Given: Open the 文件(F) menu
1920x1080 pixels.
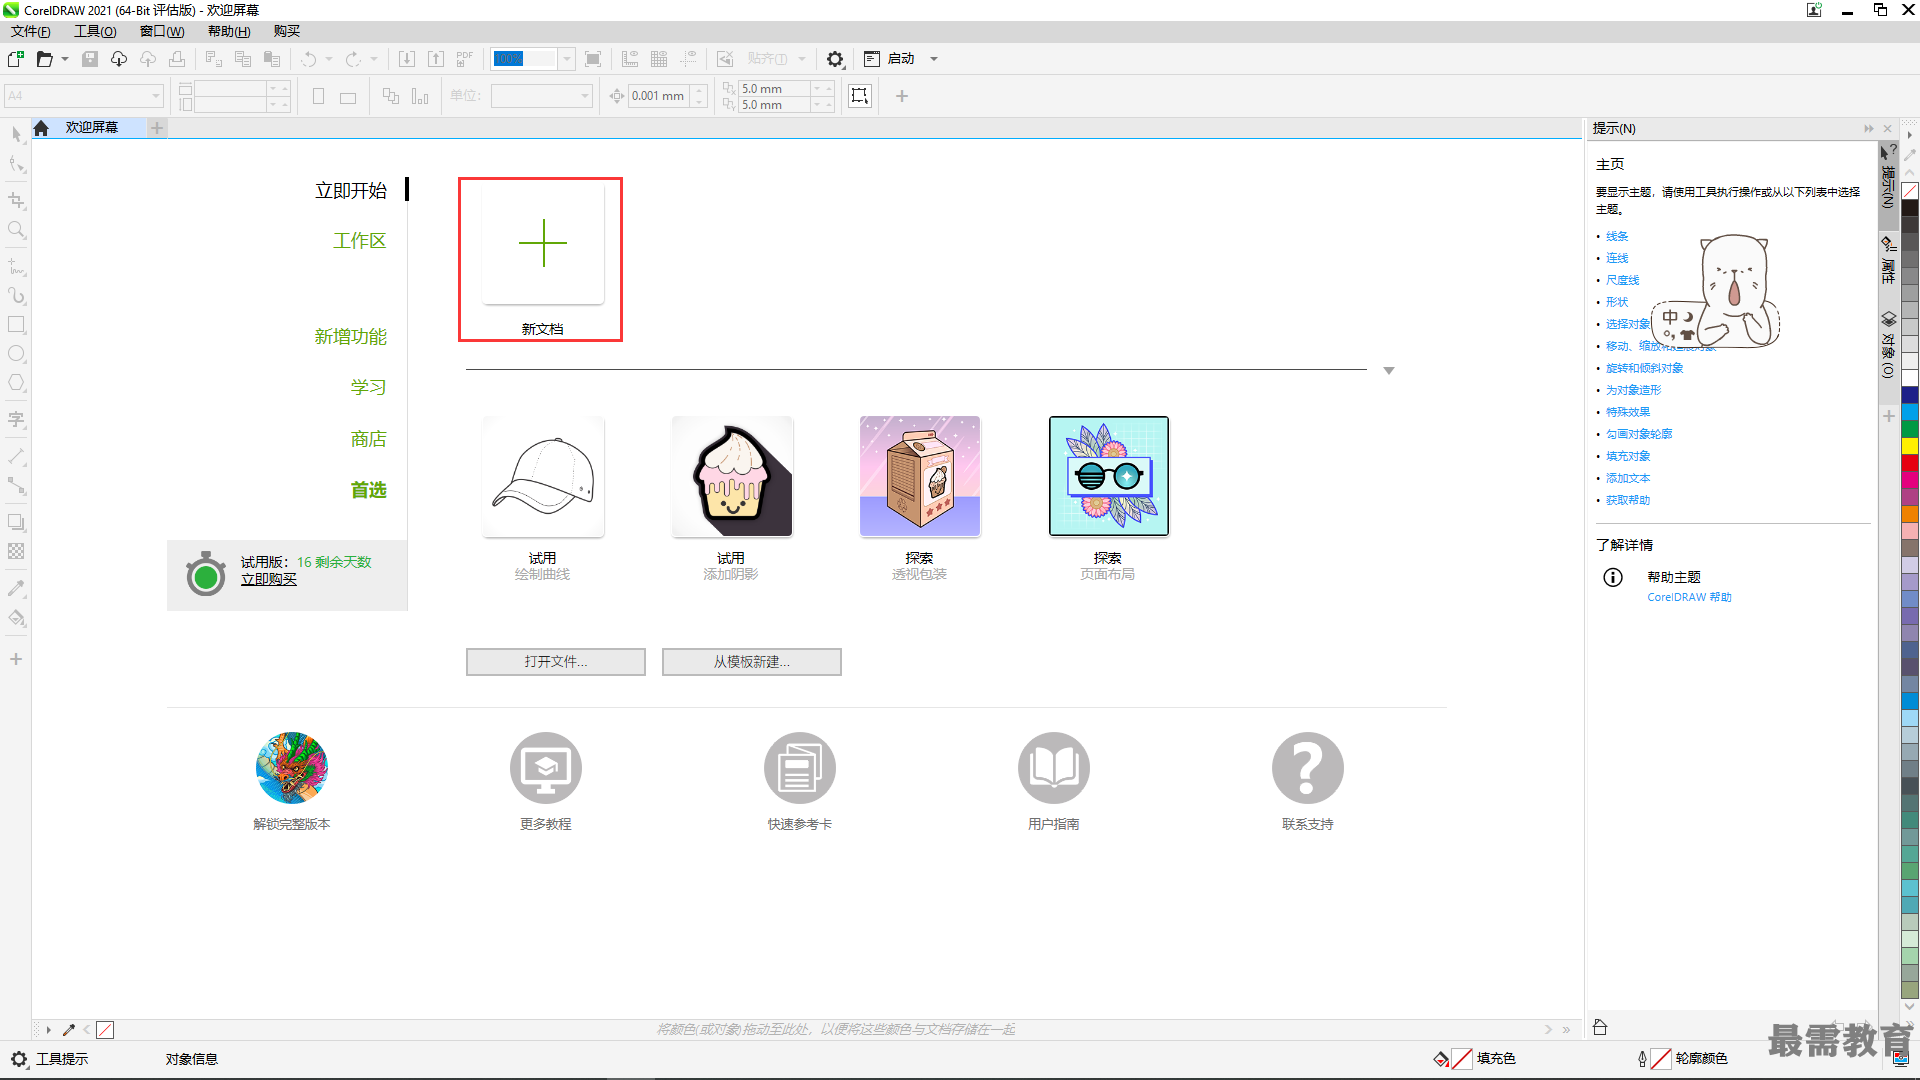Looking at the screenshot, I should (30, 31).
